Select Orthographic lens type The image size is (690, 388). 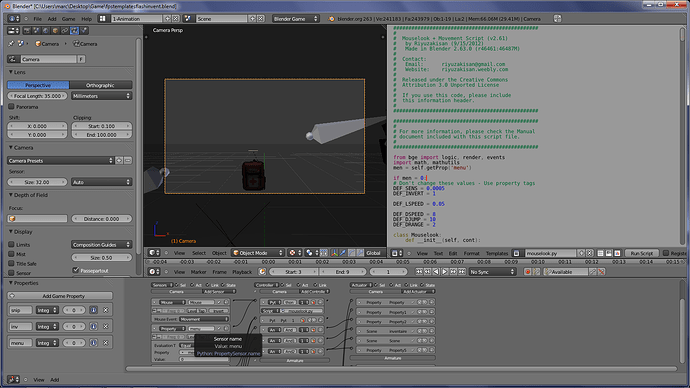tap(101, 85)
